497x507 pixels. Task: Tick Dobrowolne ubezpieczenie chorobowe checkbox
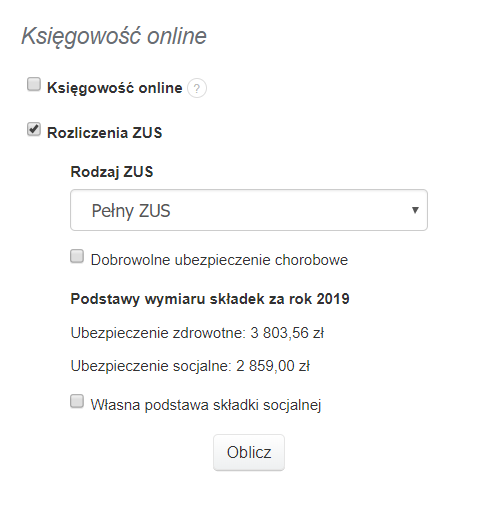click(77, 256)
